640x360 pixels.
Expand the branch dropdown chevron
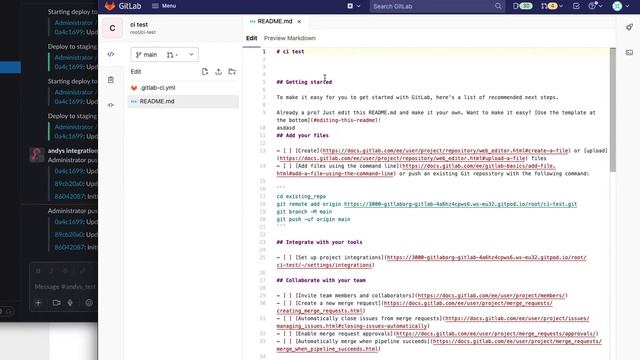click(191, 54)
